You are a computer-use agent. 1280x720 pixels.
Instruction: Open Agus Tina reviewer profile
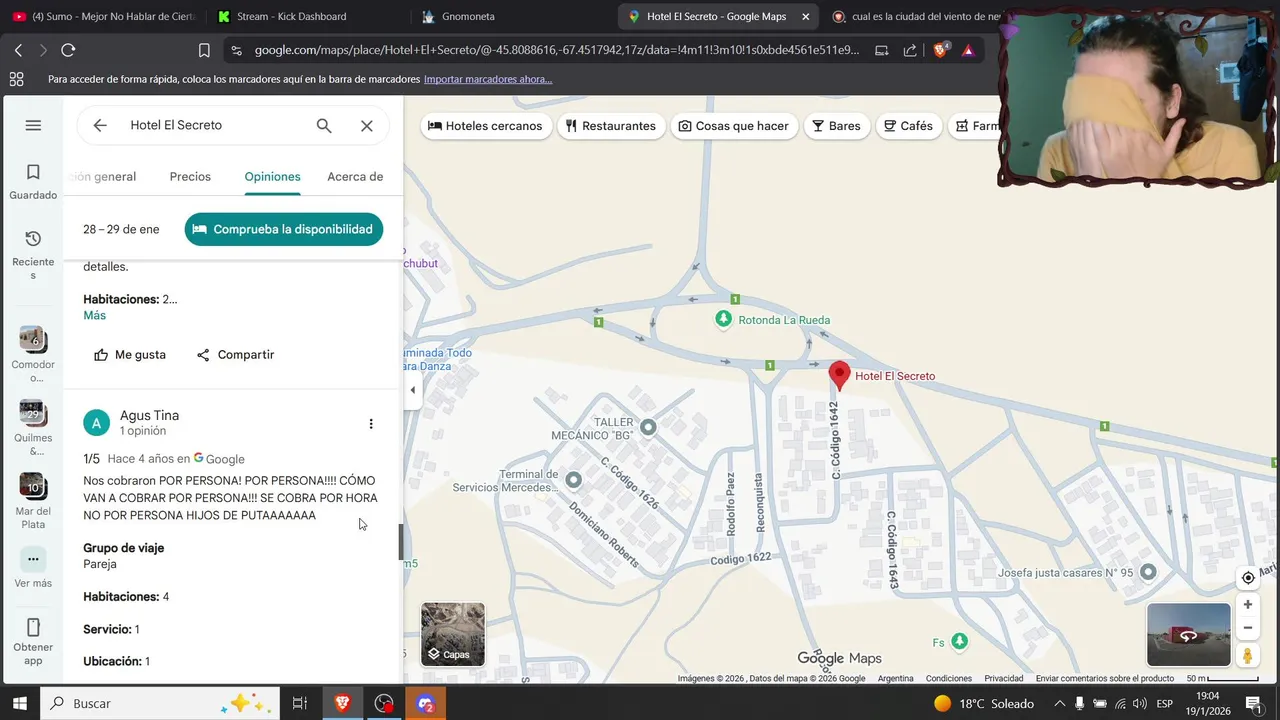coord(149,416)
